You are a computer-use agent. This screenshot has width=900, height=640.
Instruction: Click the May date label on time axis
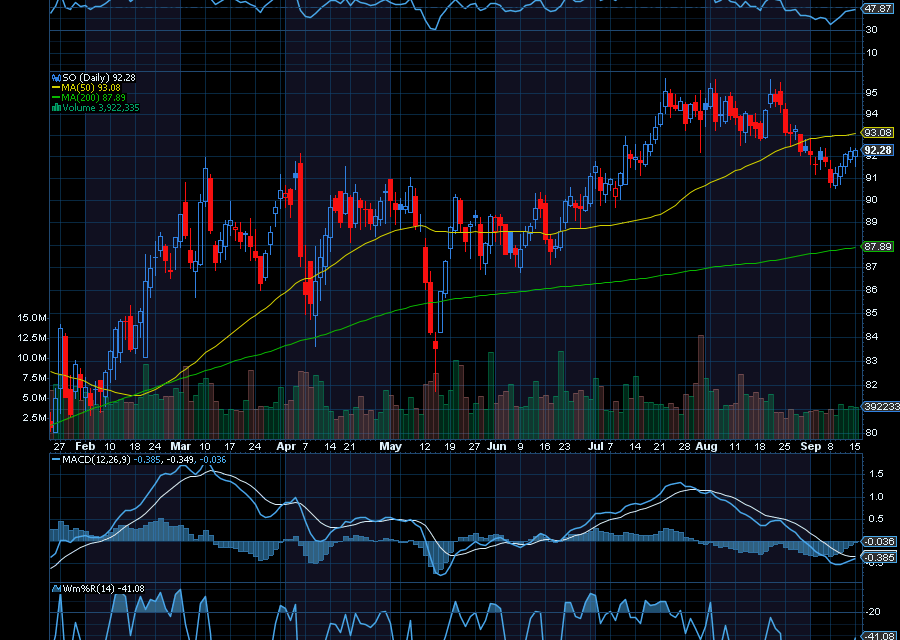[x=391, y=447]
